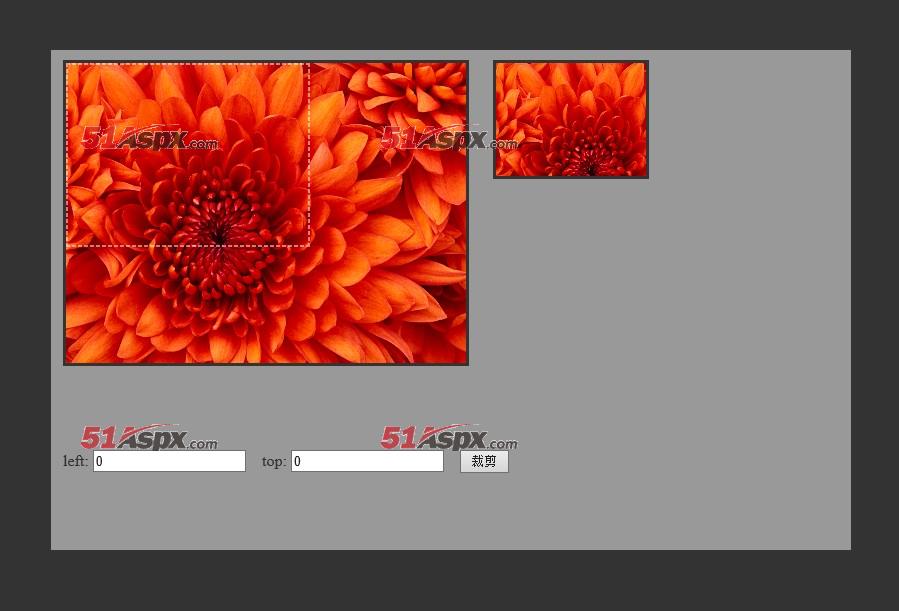
Task: Click inside the dashed crop selection box
Action: 188,155
